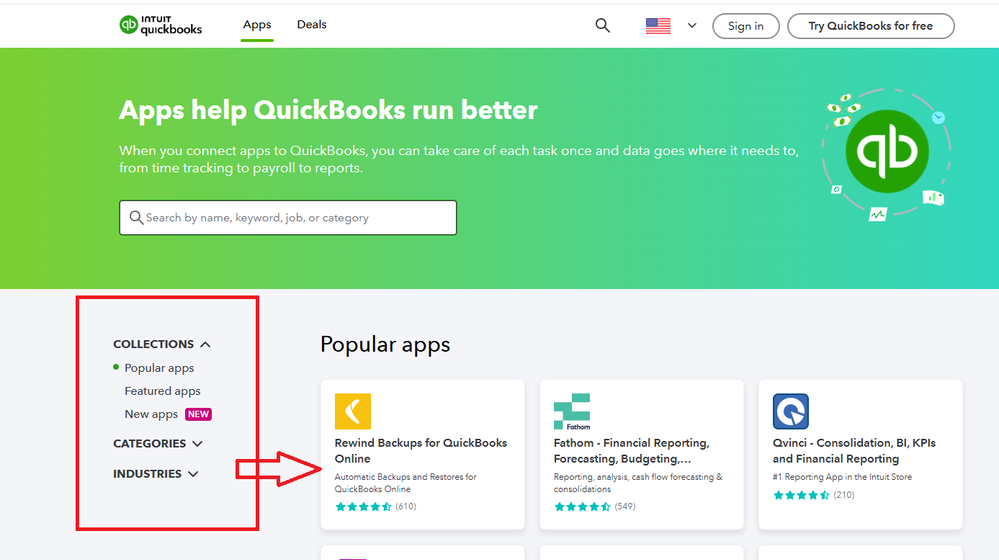Switch to the Apps tab
This screenshot has width=999, height=560.
pos(257,25)
